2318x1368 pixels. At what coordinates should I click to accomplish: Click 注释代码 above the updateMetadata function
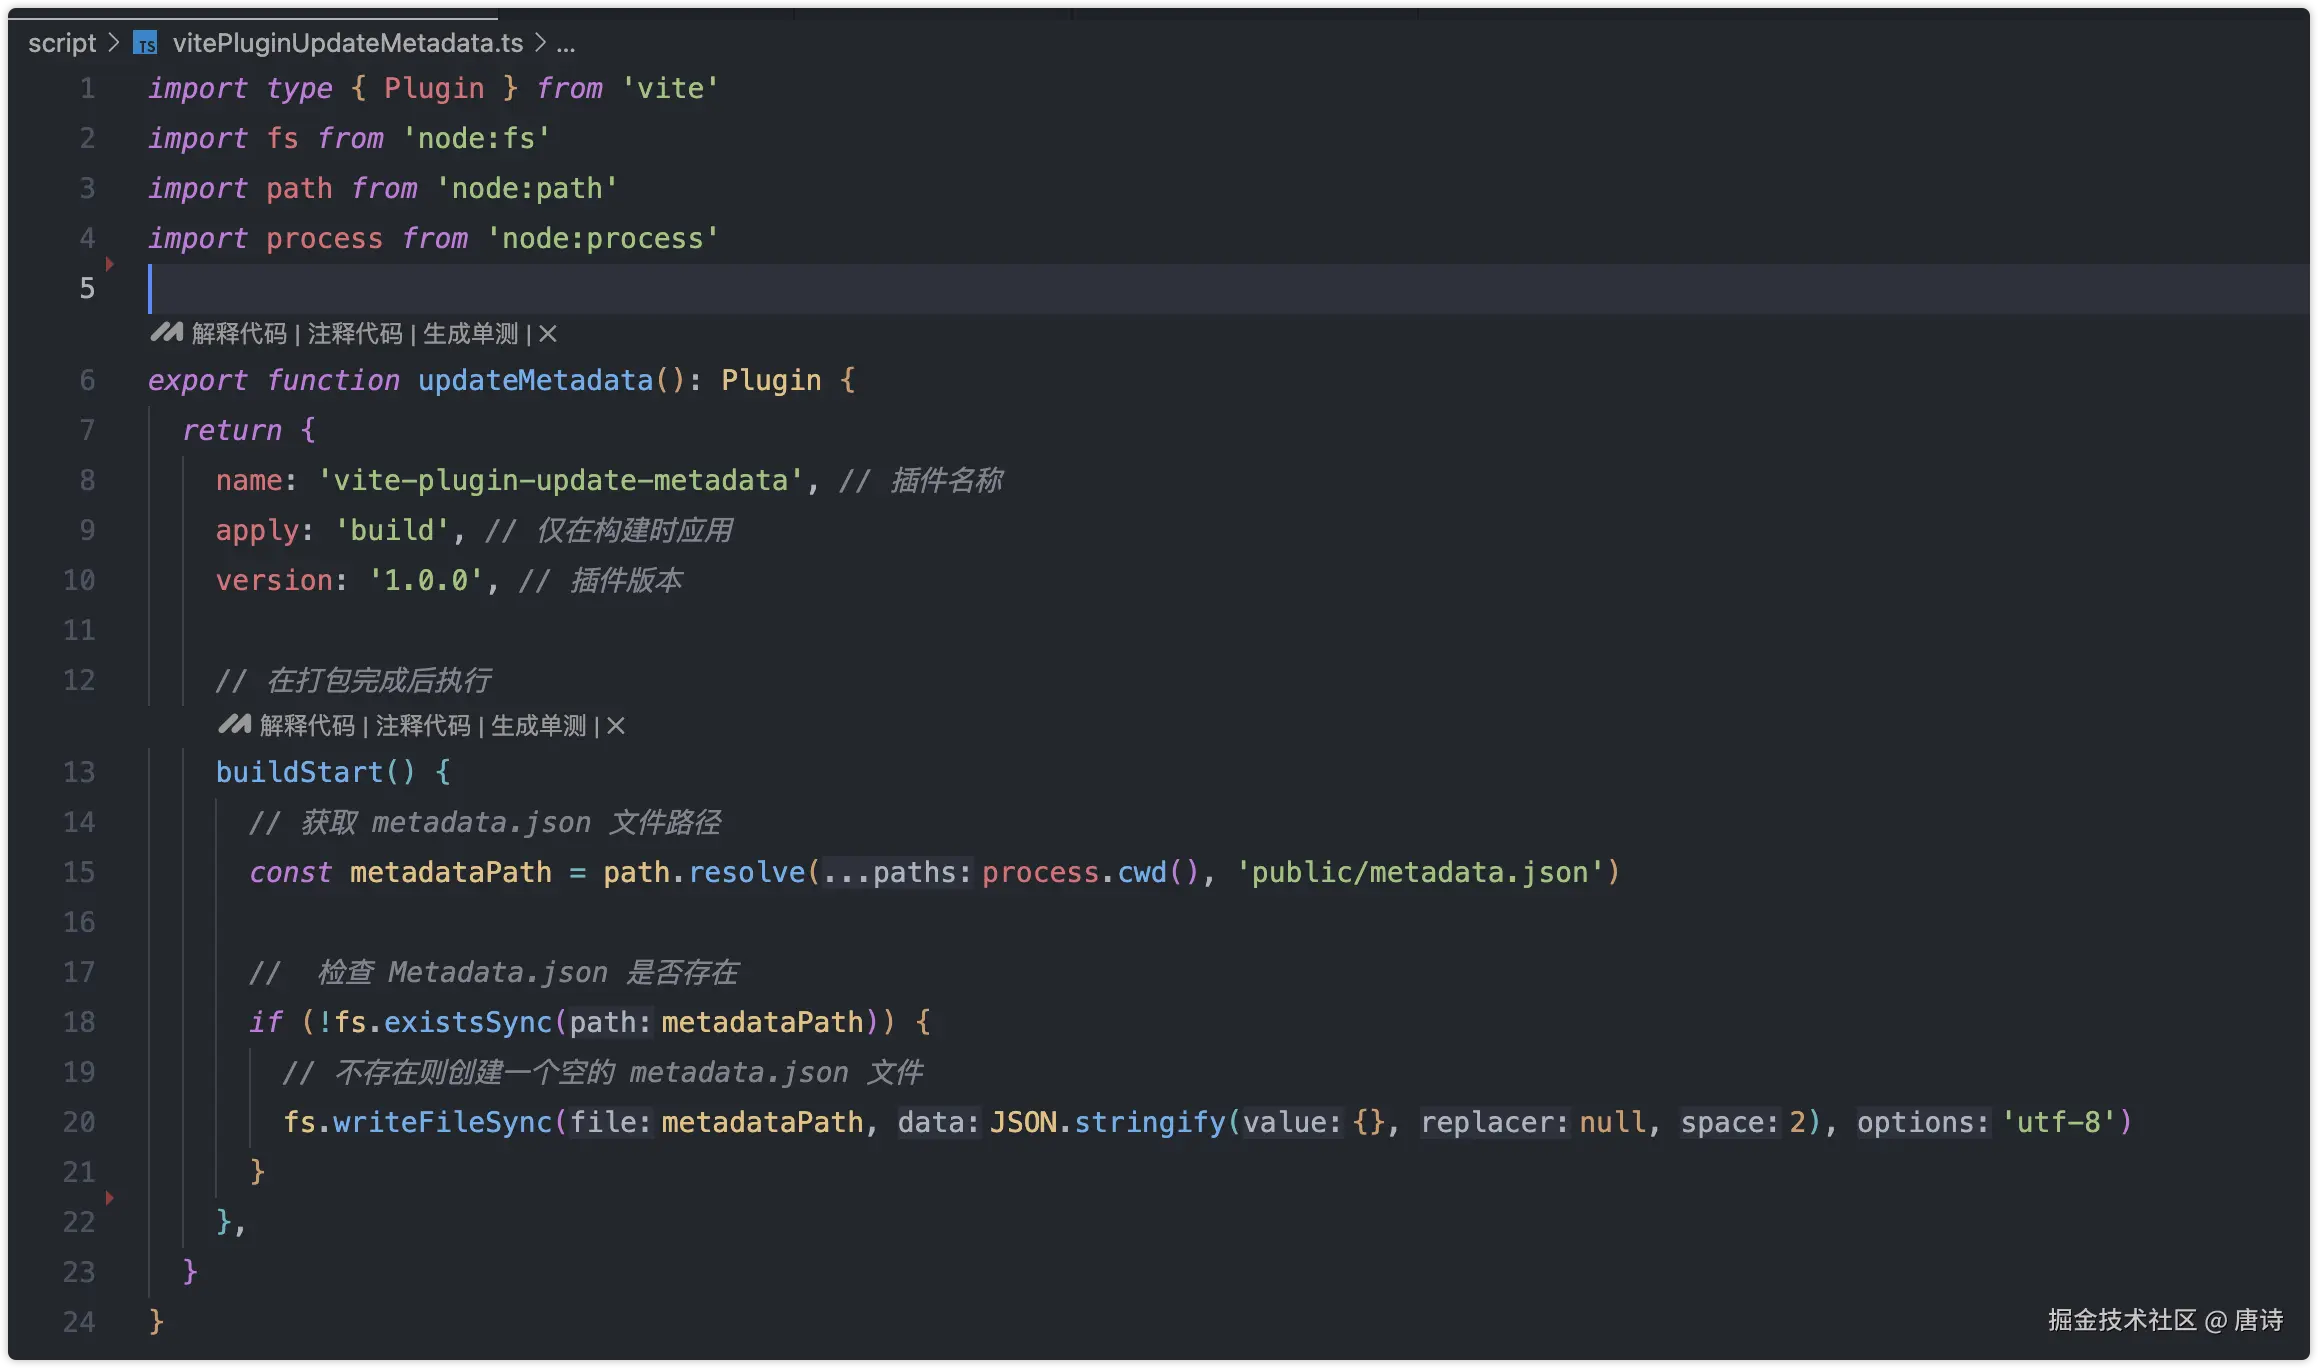point(354,334)
